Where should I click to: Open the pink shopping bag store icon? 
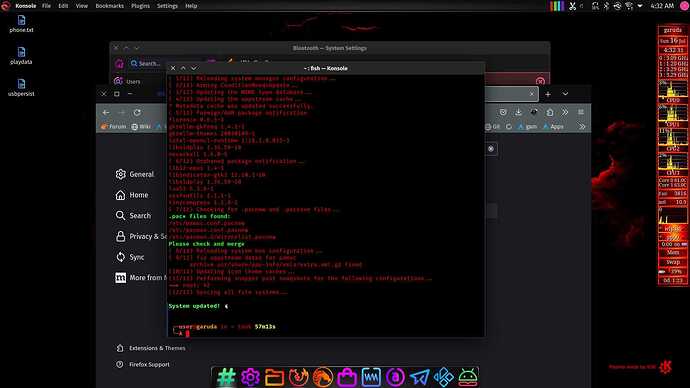click(x=347, y=377)
